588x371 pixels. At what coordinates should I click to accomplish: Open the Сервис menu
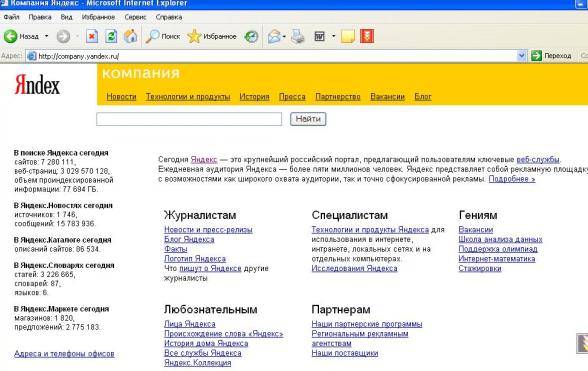click(135, 17)
